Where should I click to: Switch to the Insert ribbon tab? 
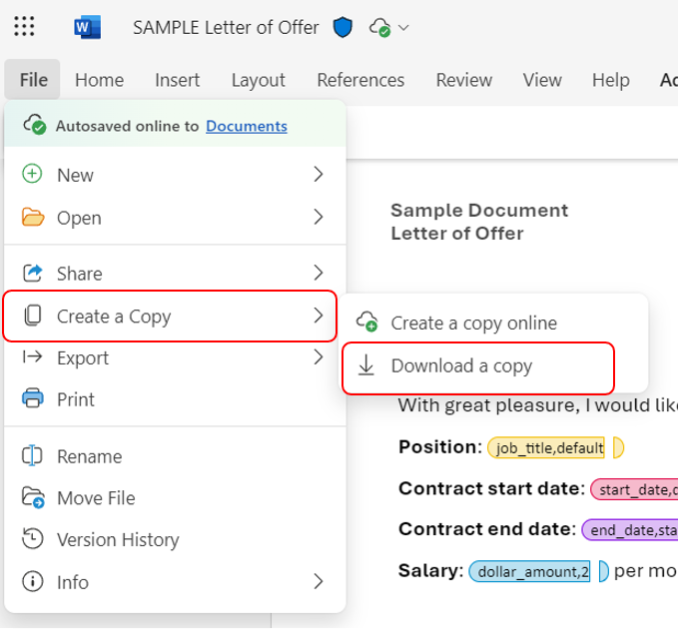click(177, 80)
